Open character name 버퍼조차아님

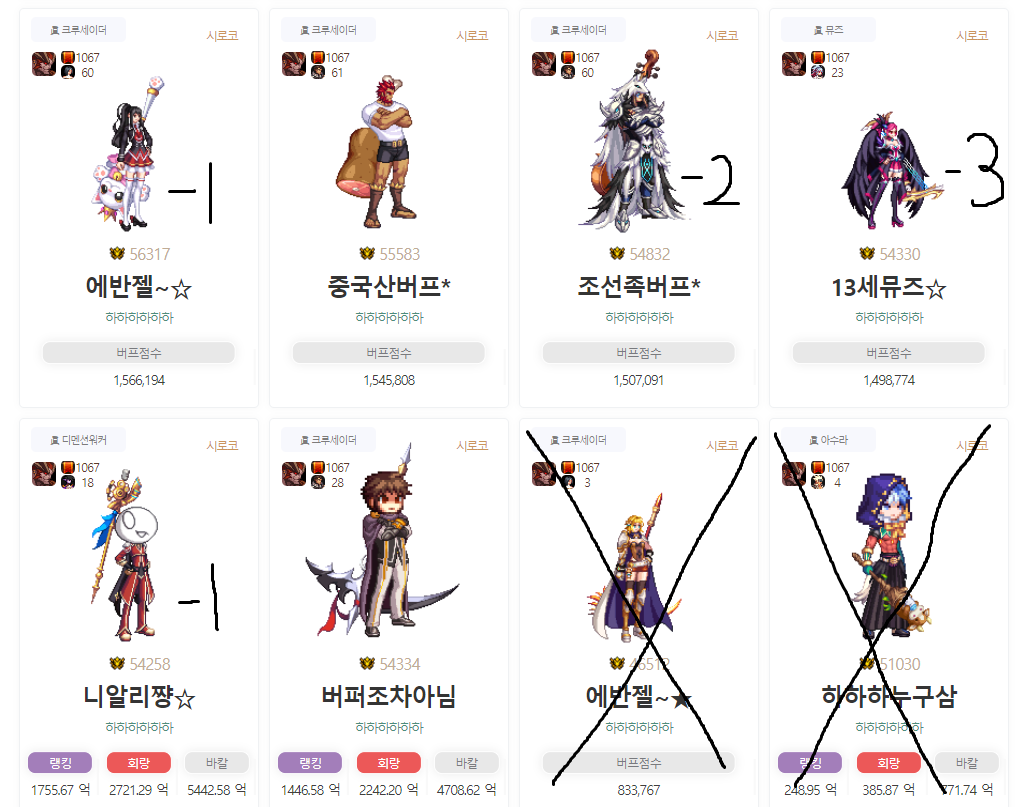tap(388, 696)
